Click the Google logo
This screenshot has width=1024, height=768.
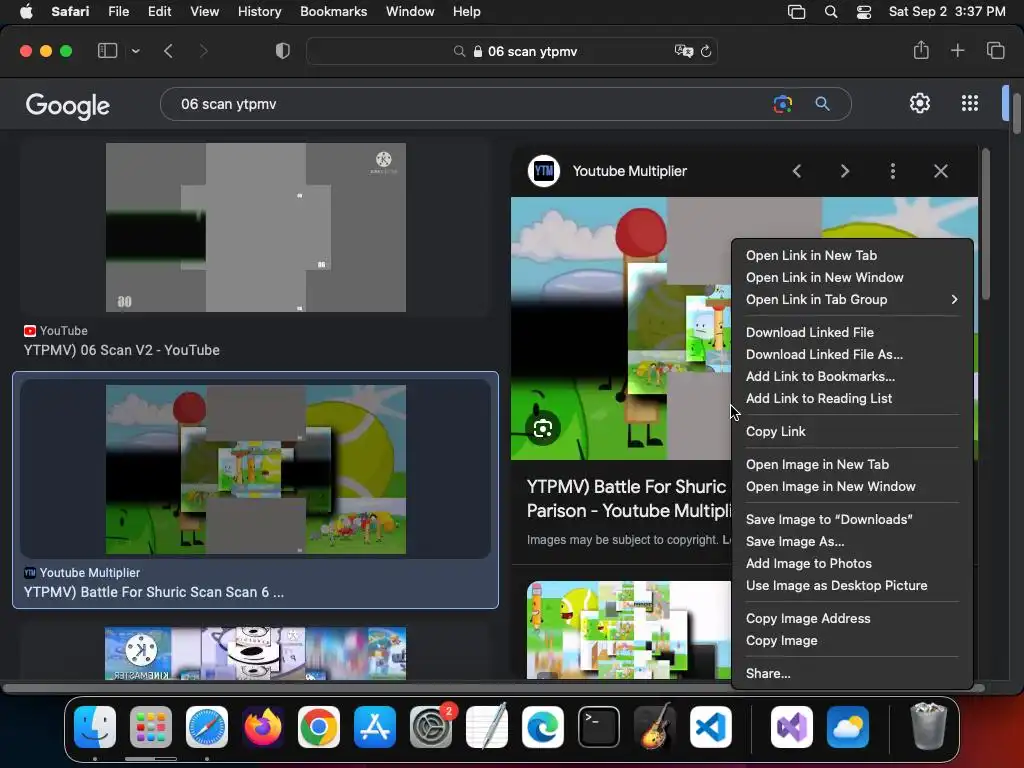pos(68,105)
